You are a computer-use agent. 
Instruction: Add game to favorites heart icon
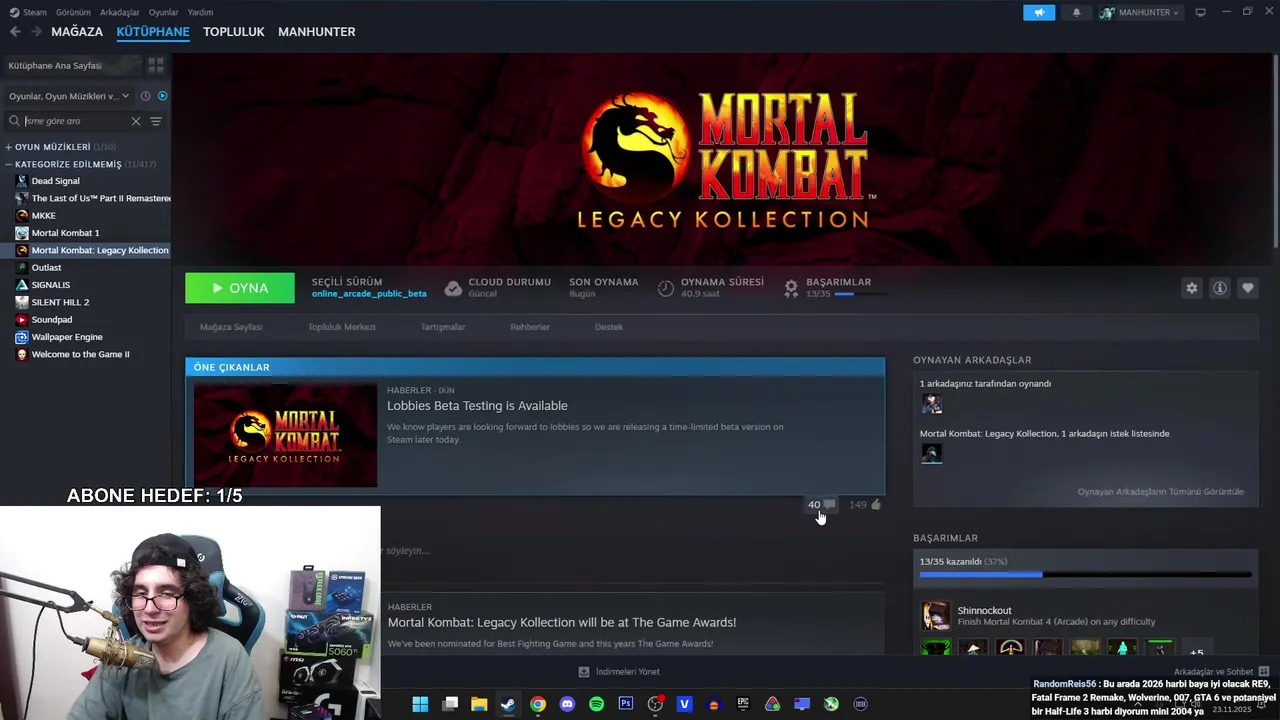pos(1247,288)
